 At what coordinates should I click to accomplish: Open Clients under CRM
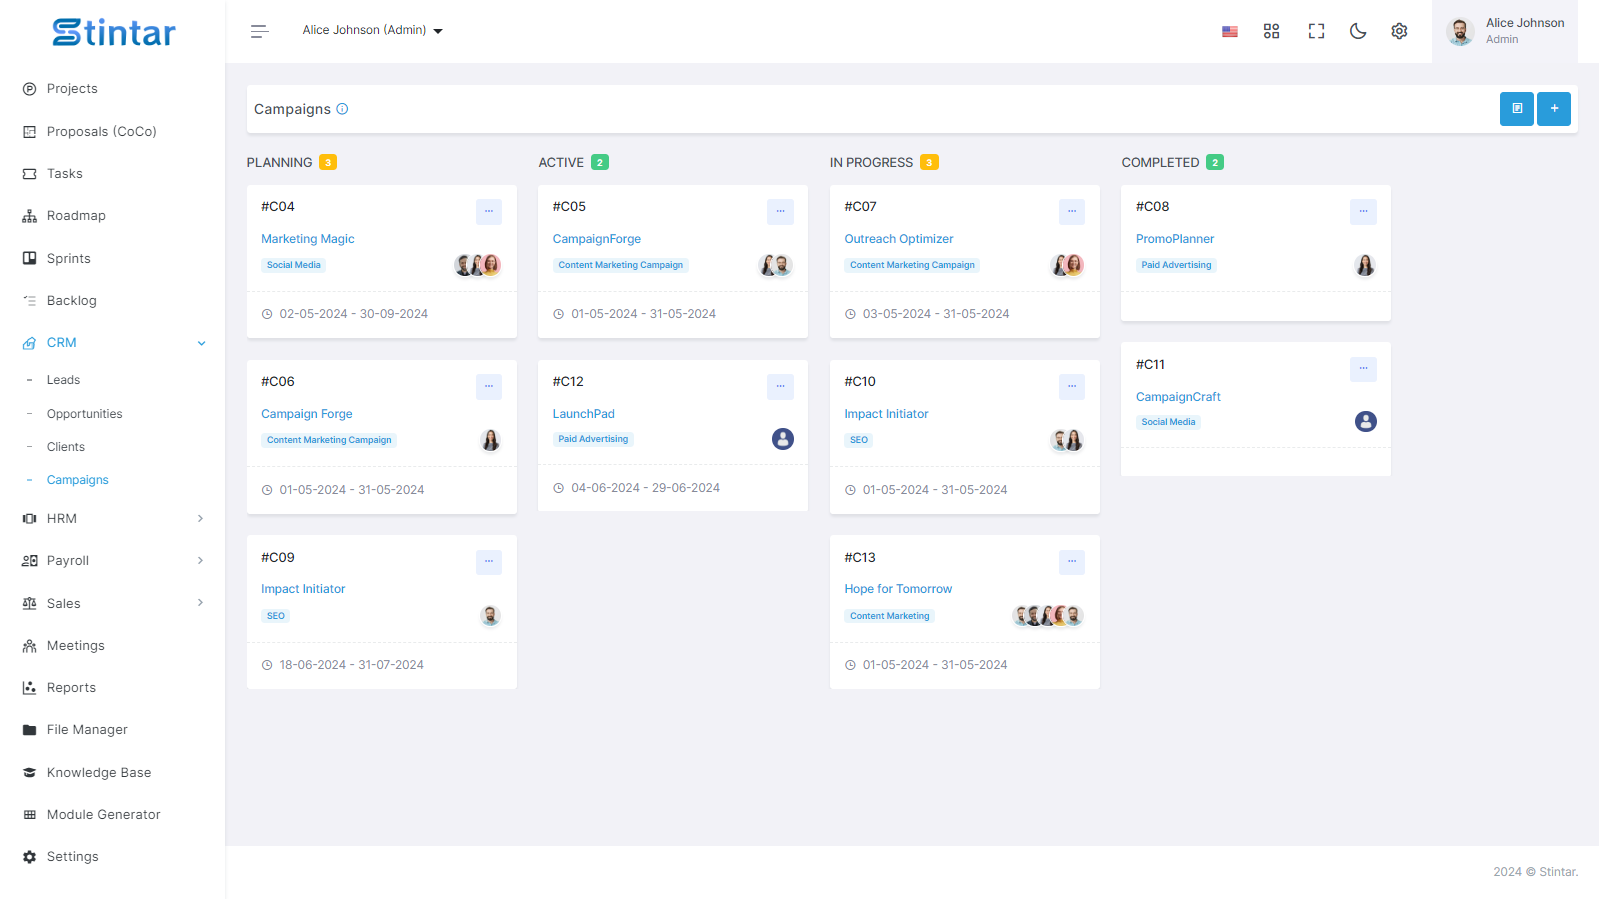click(66, 447)
